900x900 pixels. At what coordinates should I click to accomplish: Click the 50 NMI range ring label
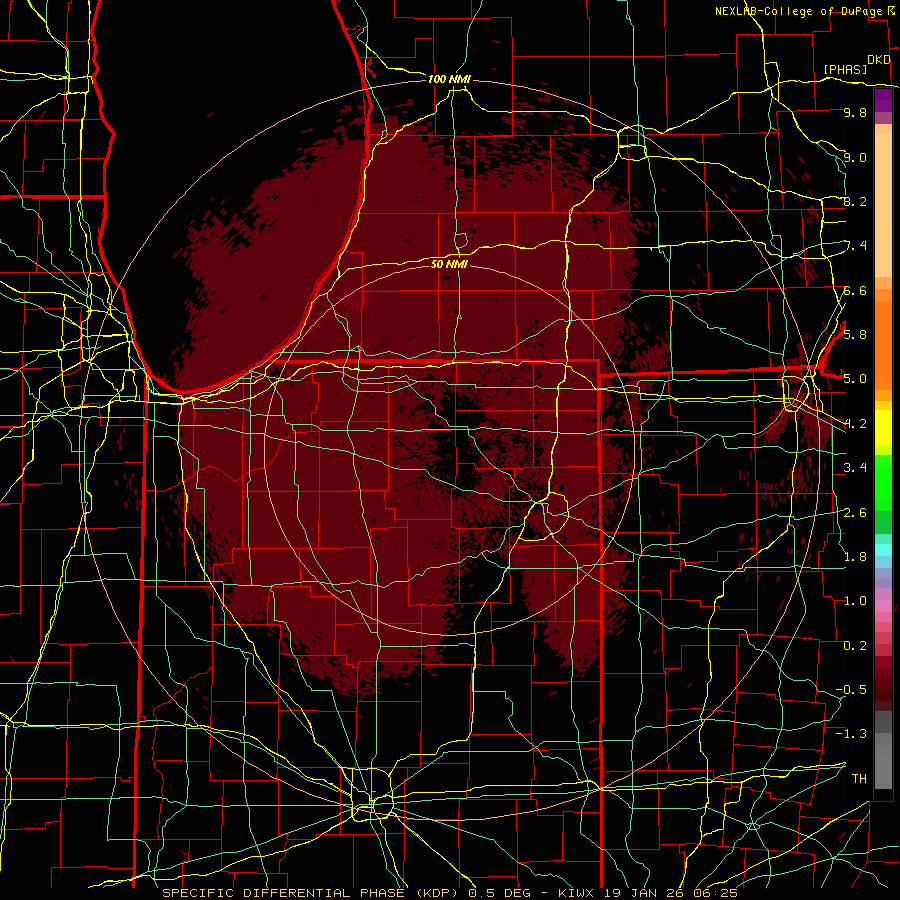click(449, 264)
